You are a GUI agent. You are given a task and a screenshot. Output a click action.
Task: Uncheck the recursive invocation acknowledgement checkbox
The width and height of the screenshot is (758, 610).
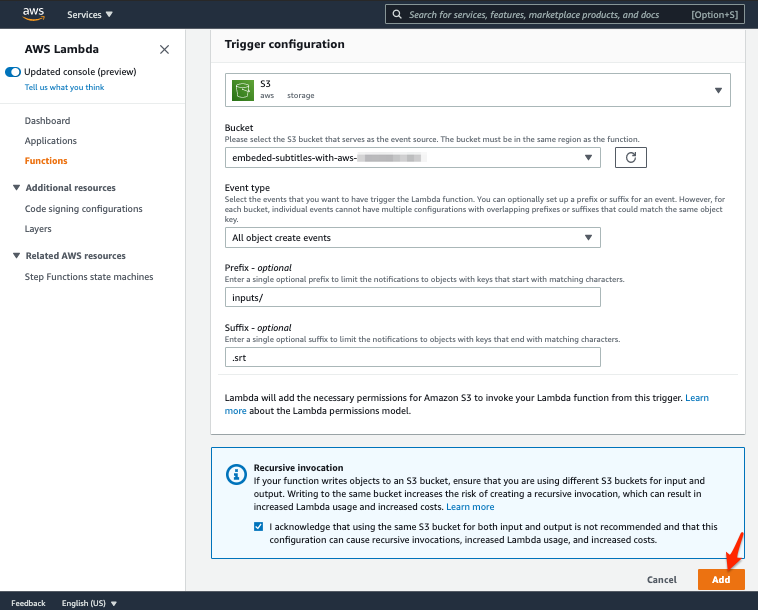(259, 527)
